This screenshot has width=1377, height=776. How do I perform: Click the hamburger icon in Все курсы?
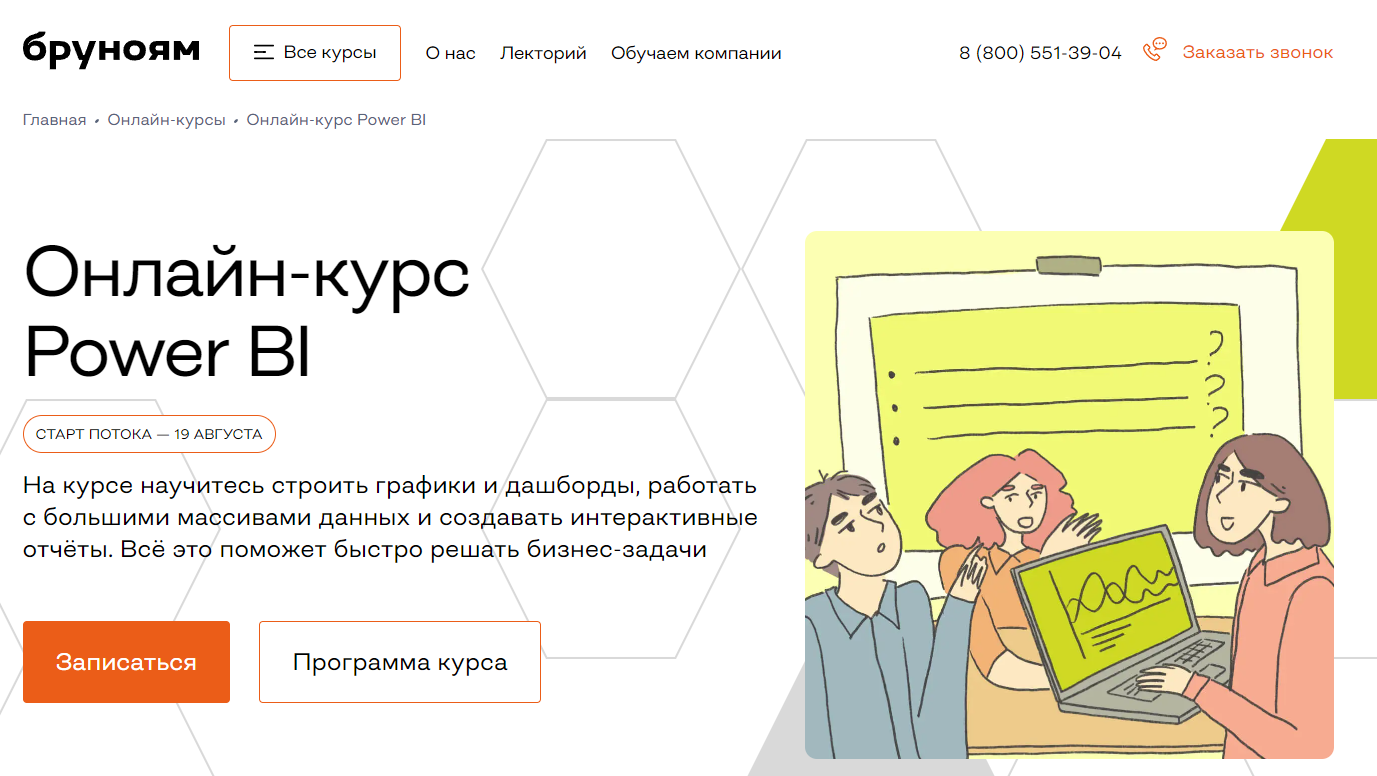(x=264, y=53)
